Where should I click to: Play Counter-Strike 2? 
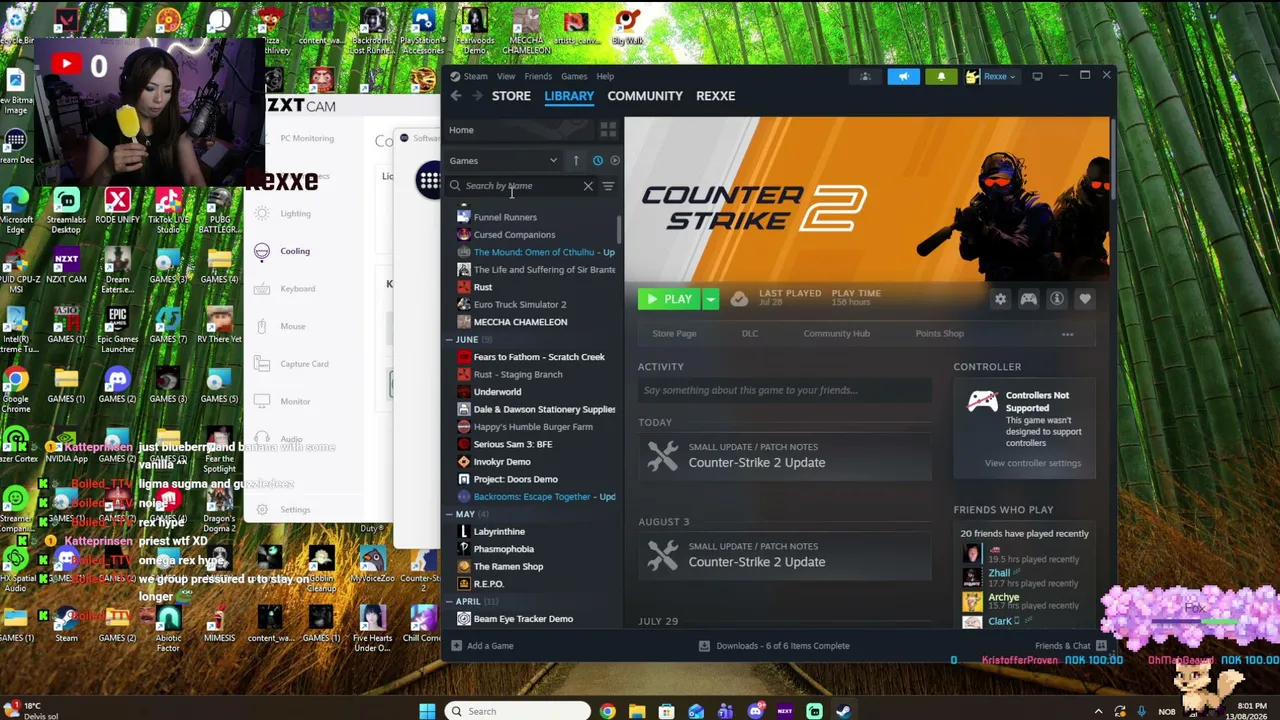pos(669,299)
